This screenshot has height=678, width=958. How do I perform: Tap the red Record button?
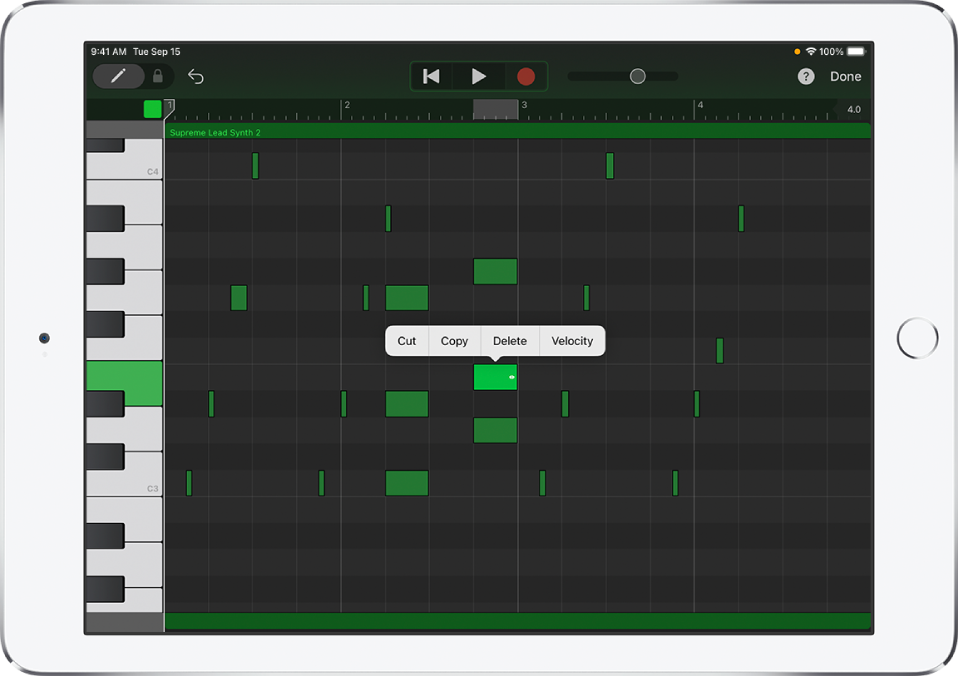coord(526,76)
